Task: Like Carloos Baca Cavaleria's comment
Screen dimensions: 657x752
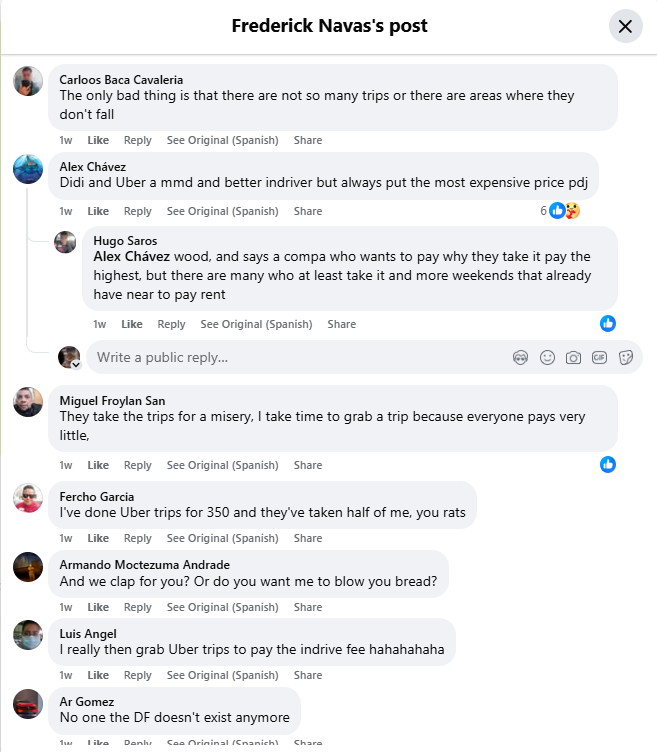Action: [98, 140]
